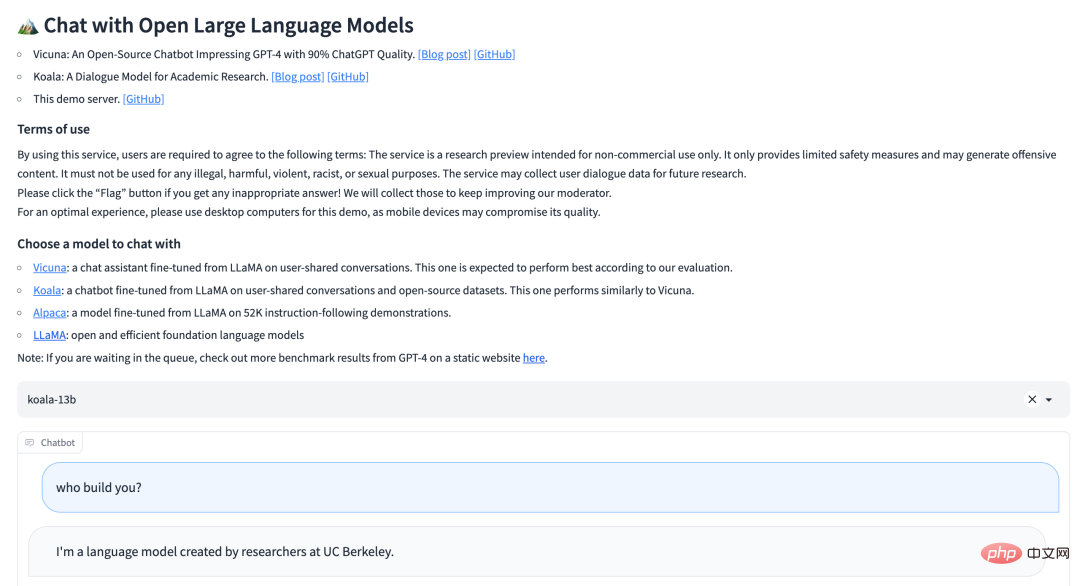The height and width of the screenshot is (586, 1080).
Task: Follow the Koala model link
Action: 47,291
